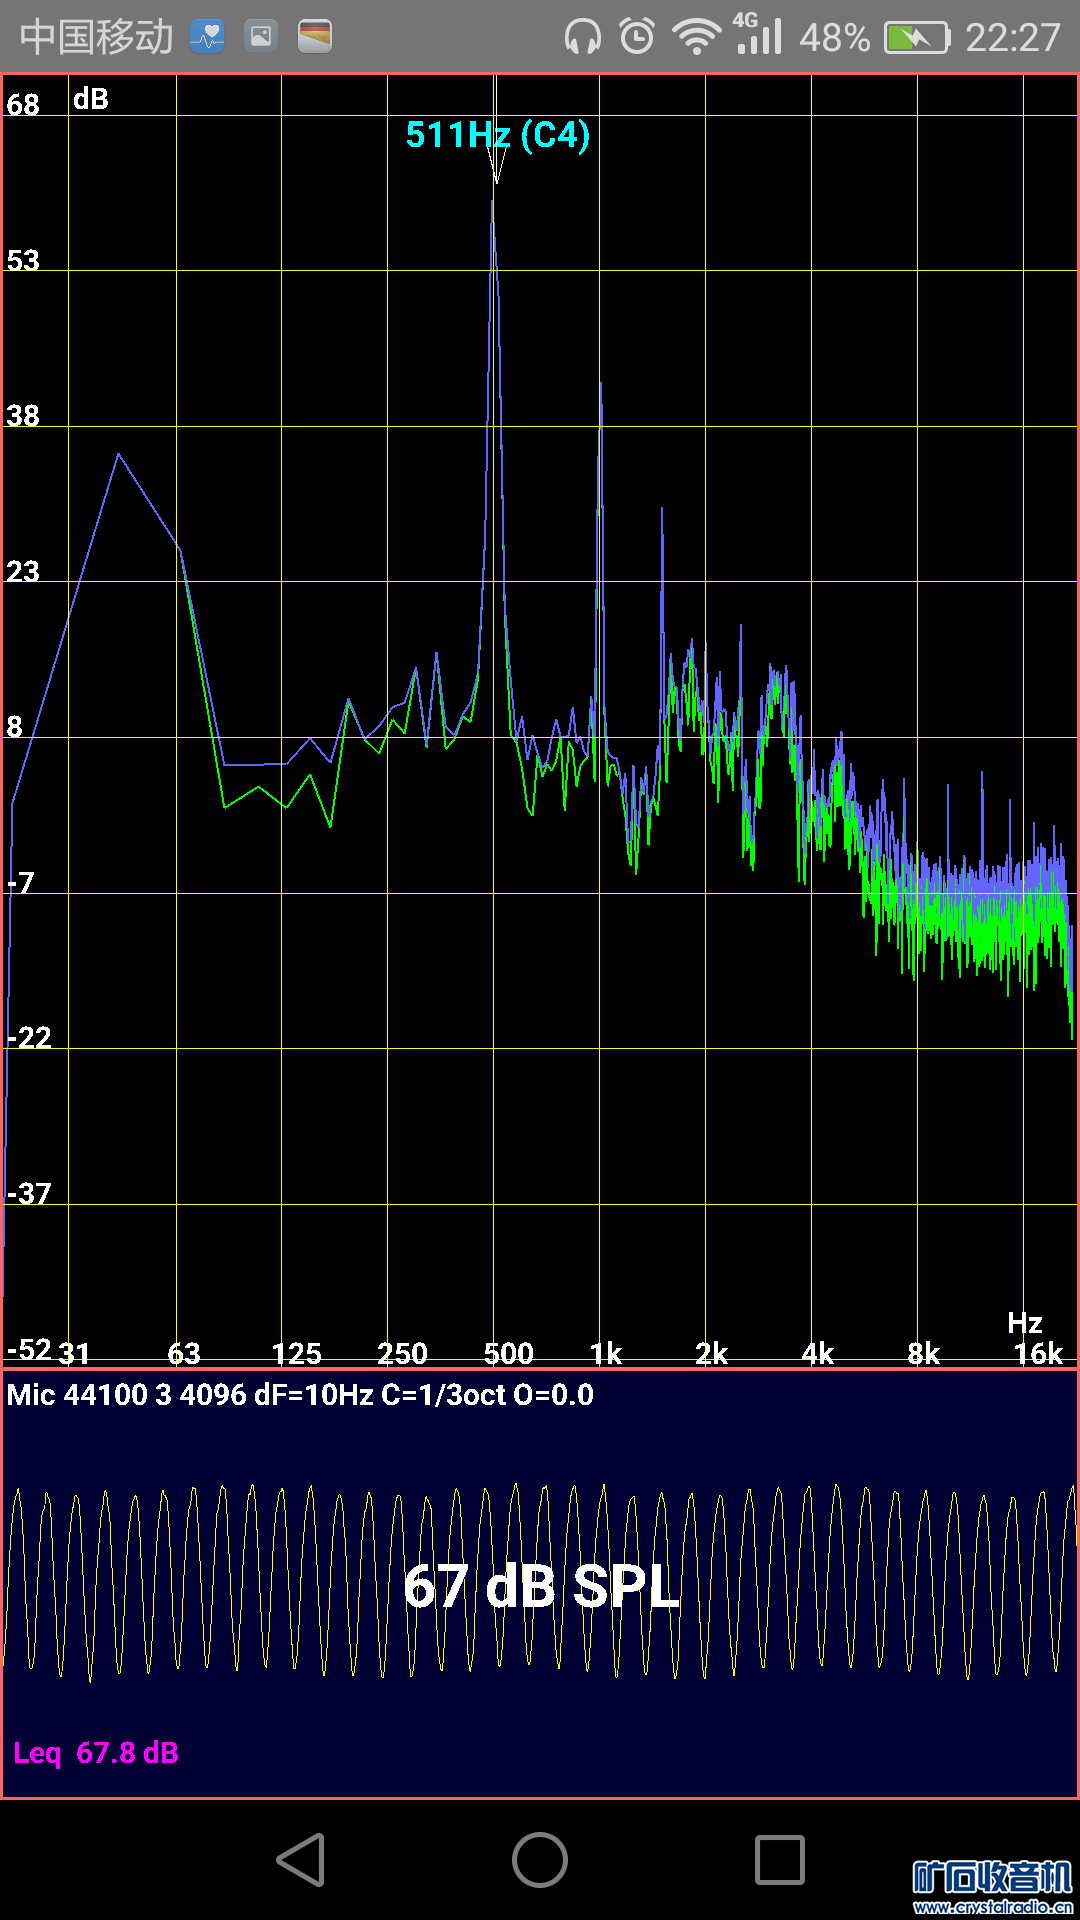Tap the 63 frequency axis label

[x=184, y=1353]
